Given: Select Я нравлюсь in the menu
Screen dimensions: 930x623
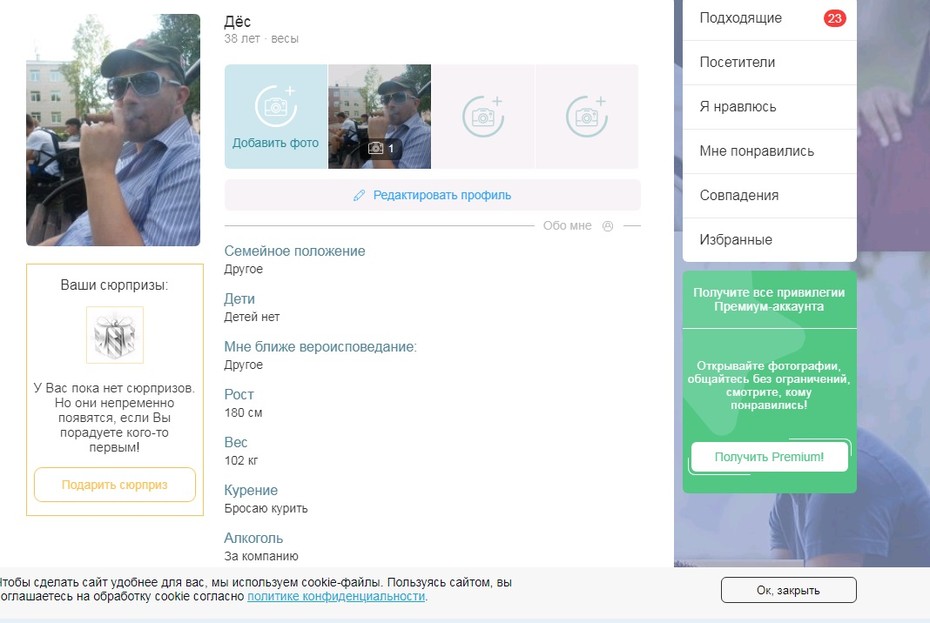Looking at the screenshot, I should click(769, 107).
